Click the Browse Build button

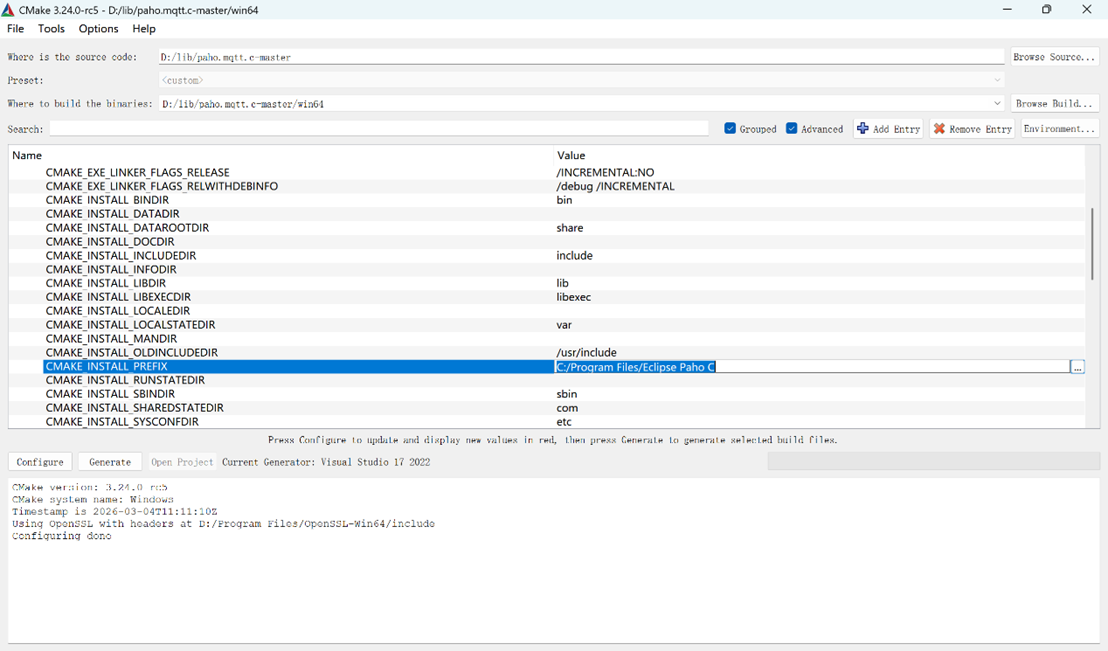(x=1054, y=104)
